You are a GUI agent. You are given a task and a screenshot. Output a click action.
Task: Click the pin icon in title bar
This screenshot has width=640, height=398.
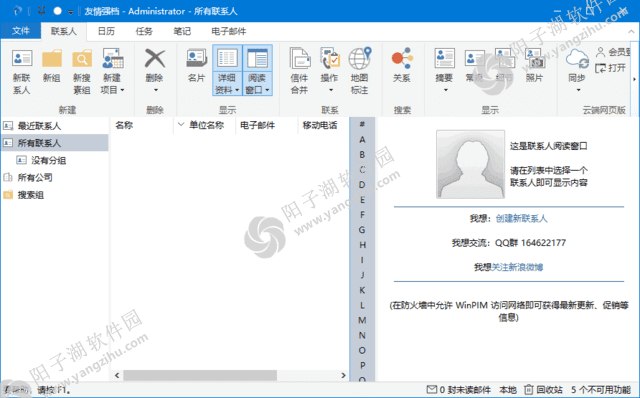41,11
